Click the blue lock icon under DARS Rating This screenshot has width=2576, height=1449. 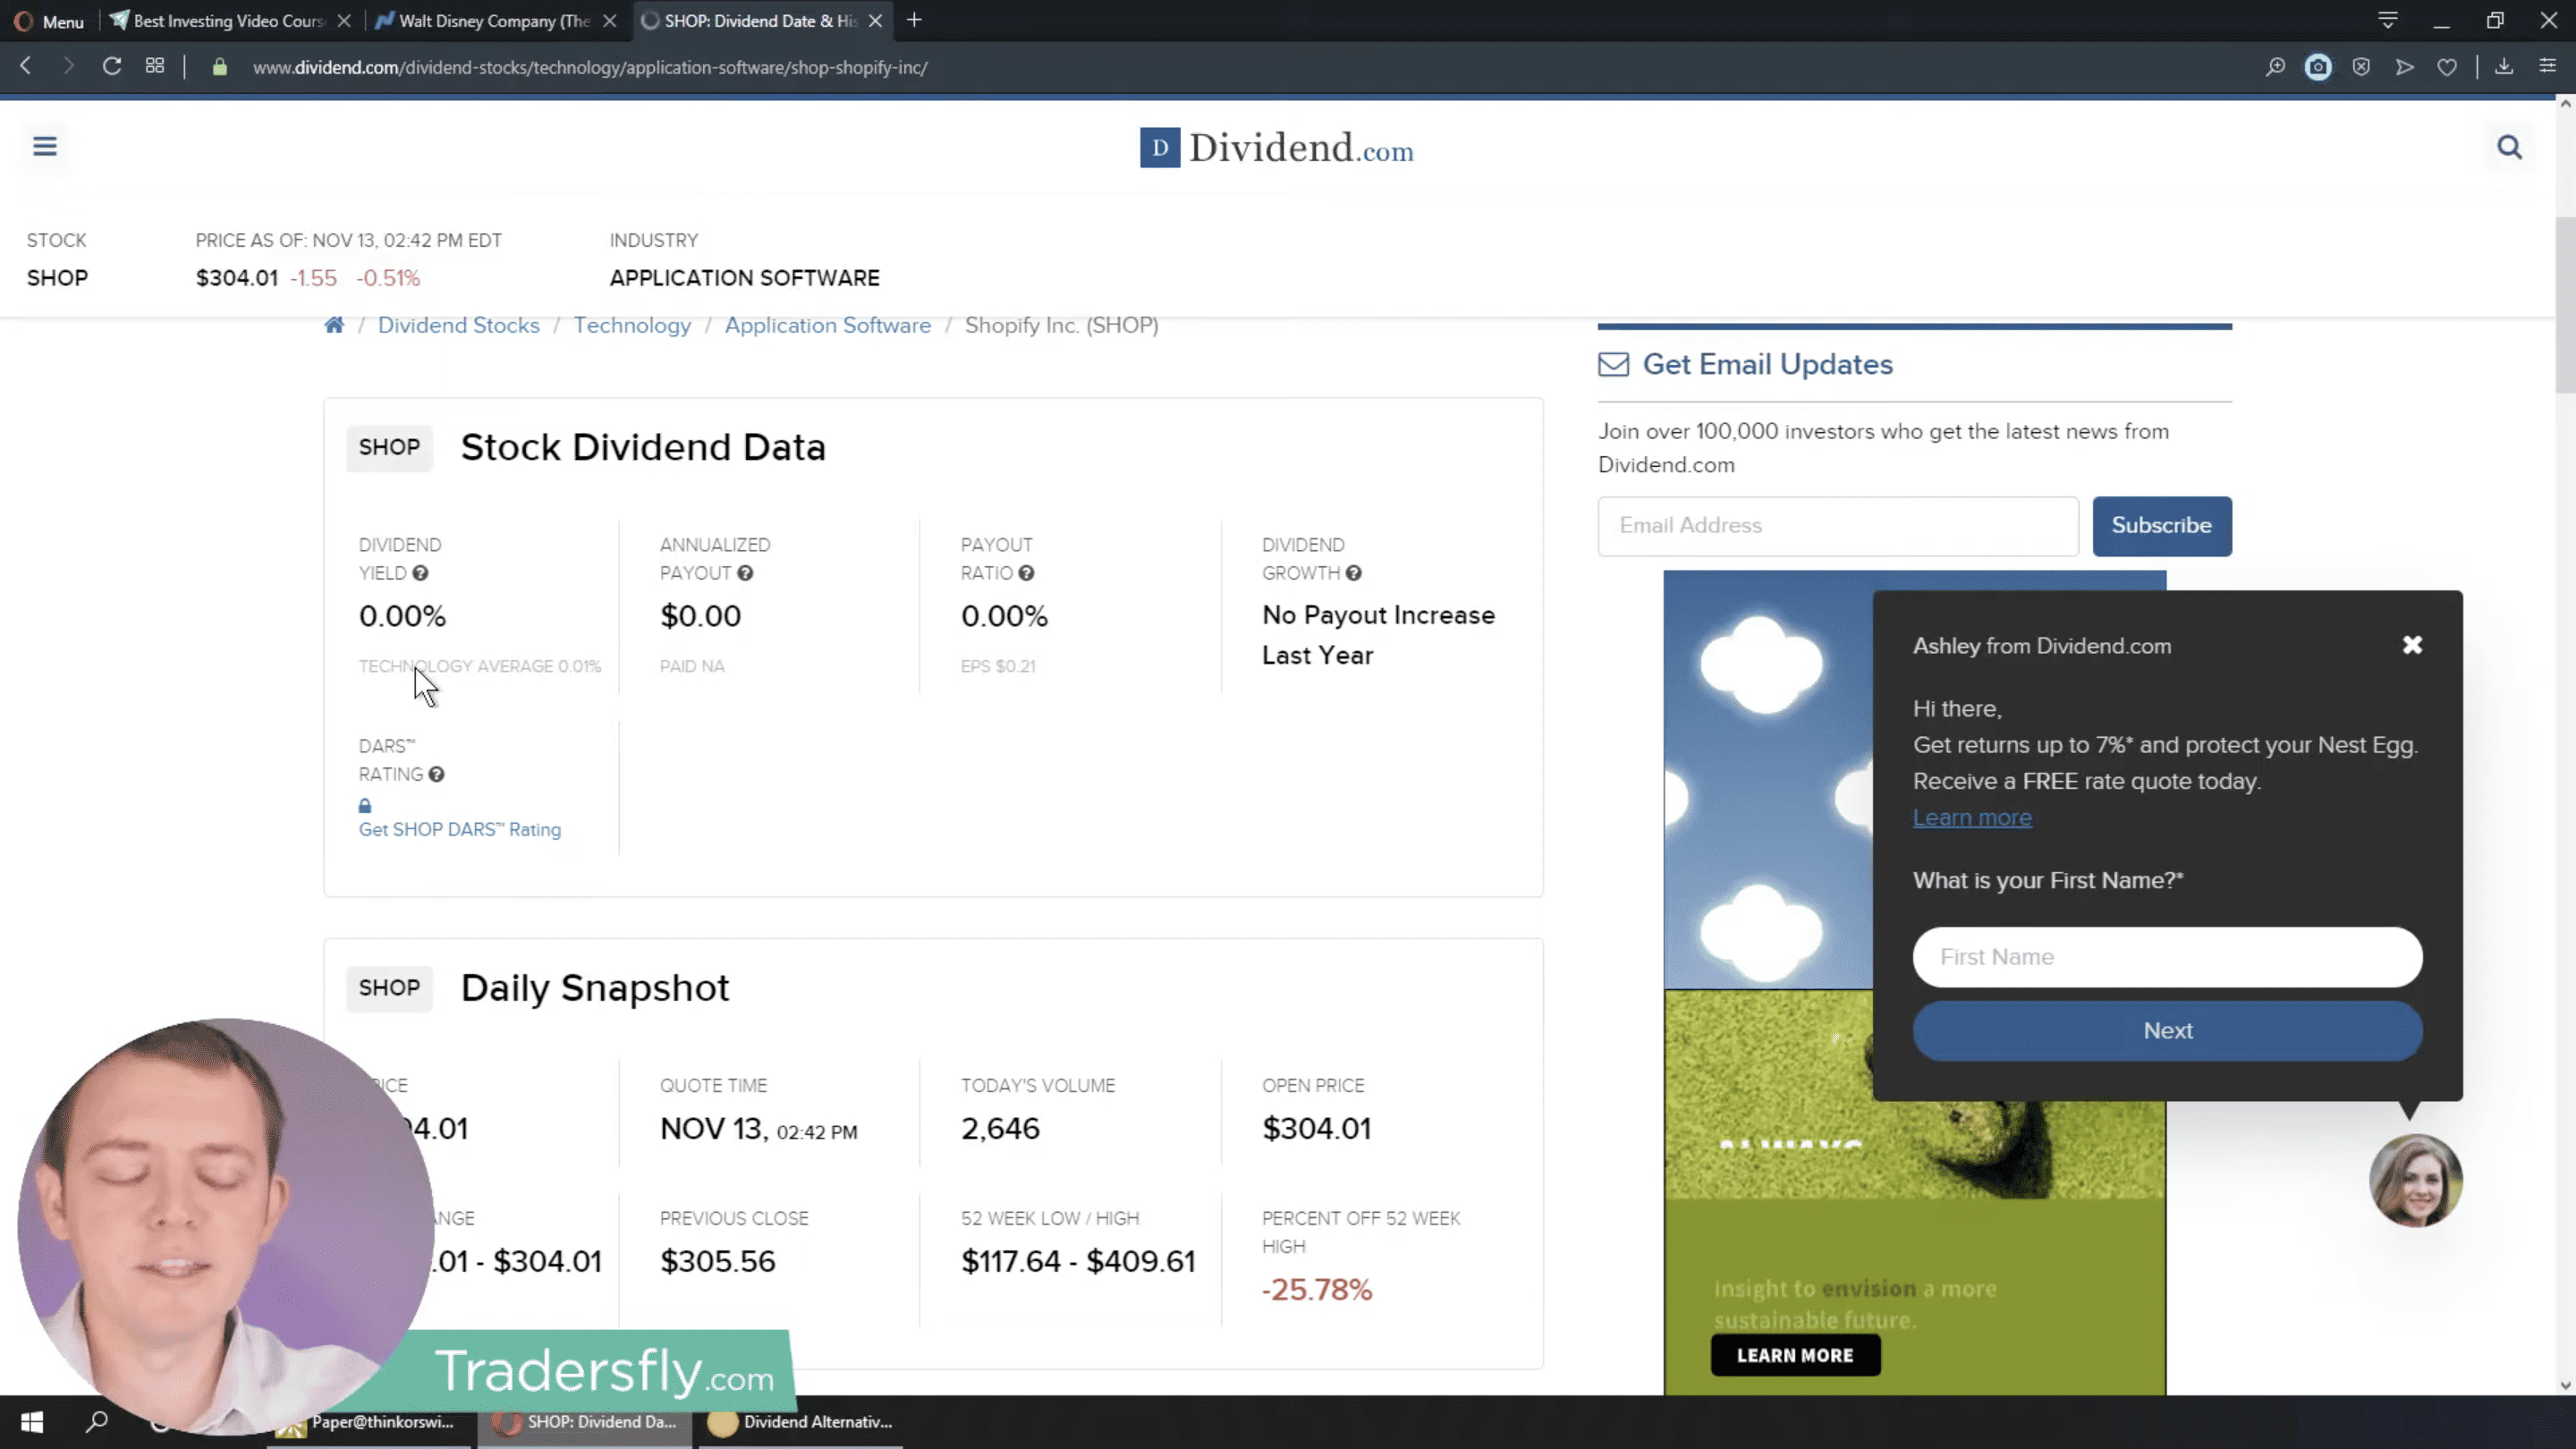point(365,806)
